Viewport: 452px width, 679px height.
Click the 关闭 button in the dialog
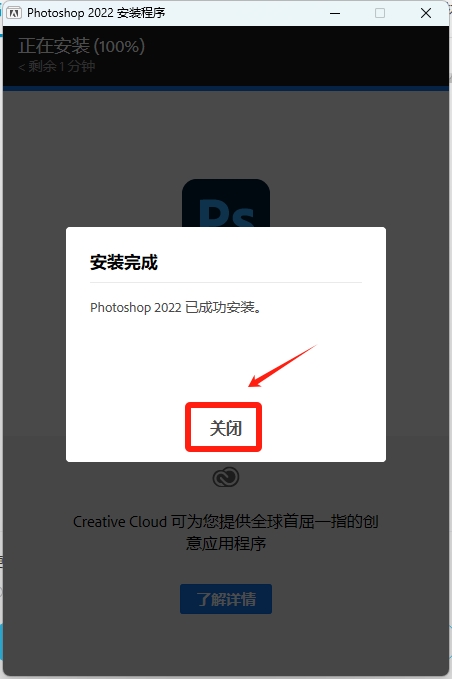click(x=223, y=427)
